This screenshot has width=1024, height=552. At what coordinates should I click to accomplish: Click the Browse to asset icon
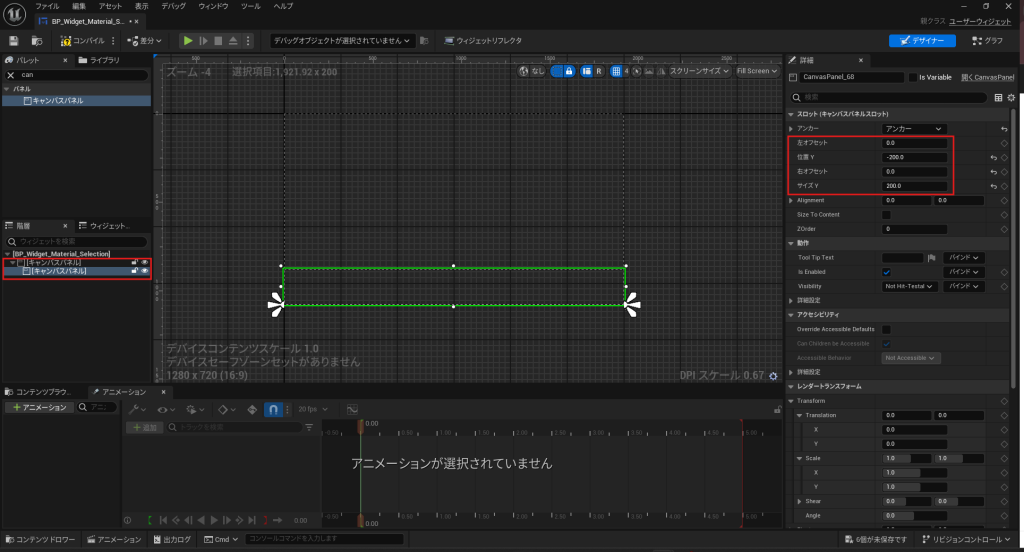(x=37, y=41)
